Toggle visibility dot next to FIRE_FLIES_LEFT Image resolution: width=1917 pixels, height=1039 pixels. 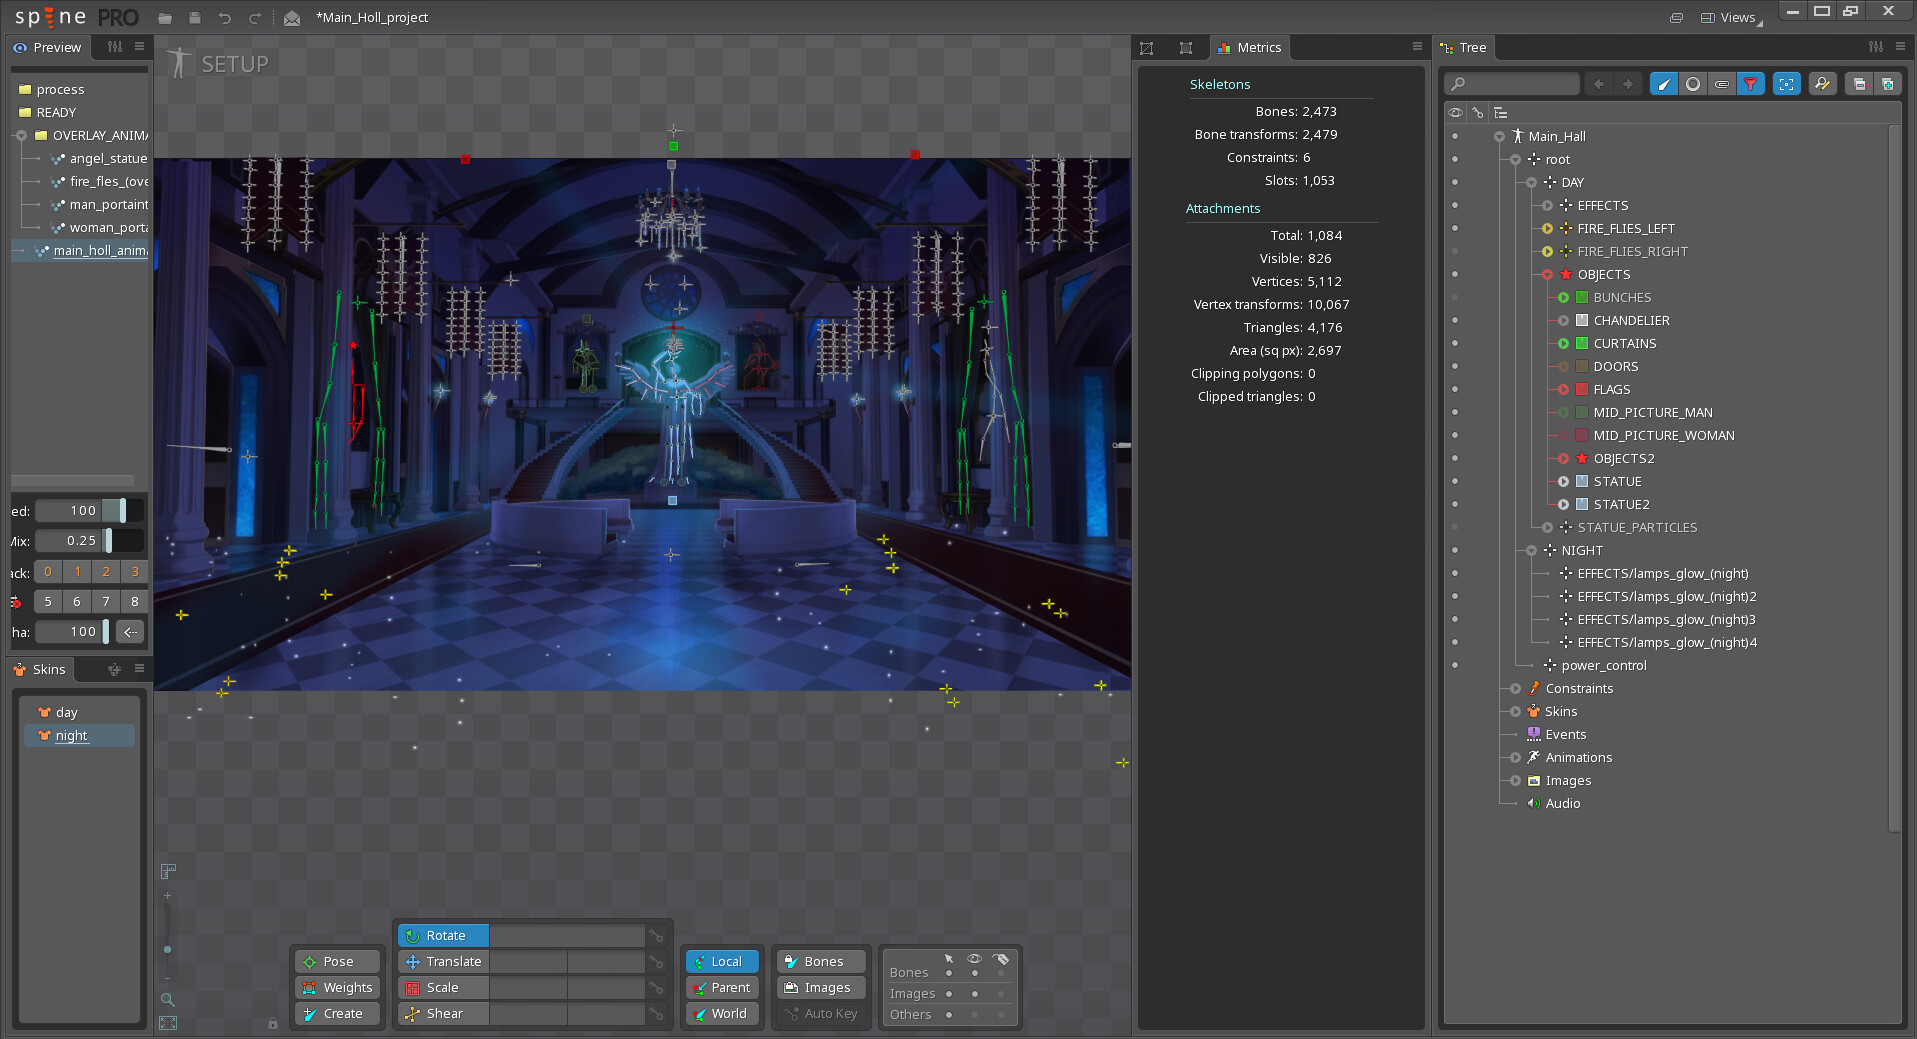coord(1455,228)
